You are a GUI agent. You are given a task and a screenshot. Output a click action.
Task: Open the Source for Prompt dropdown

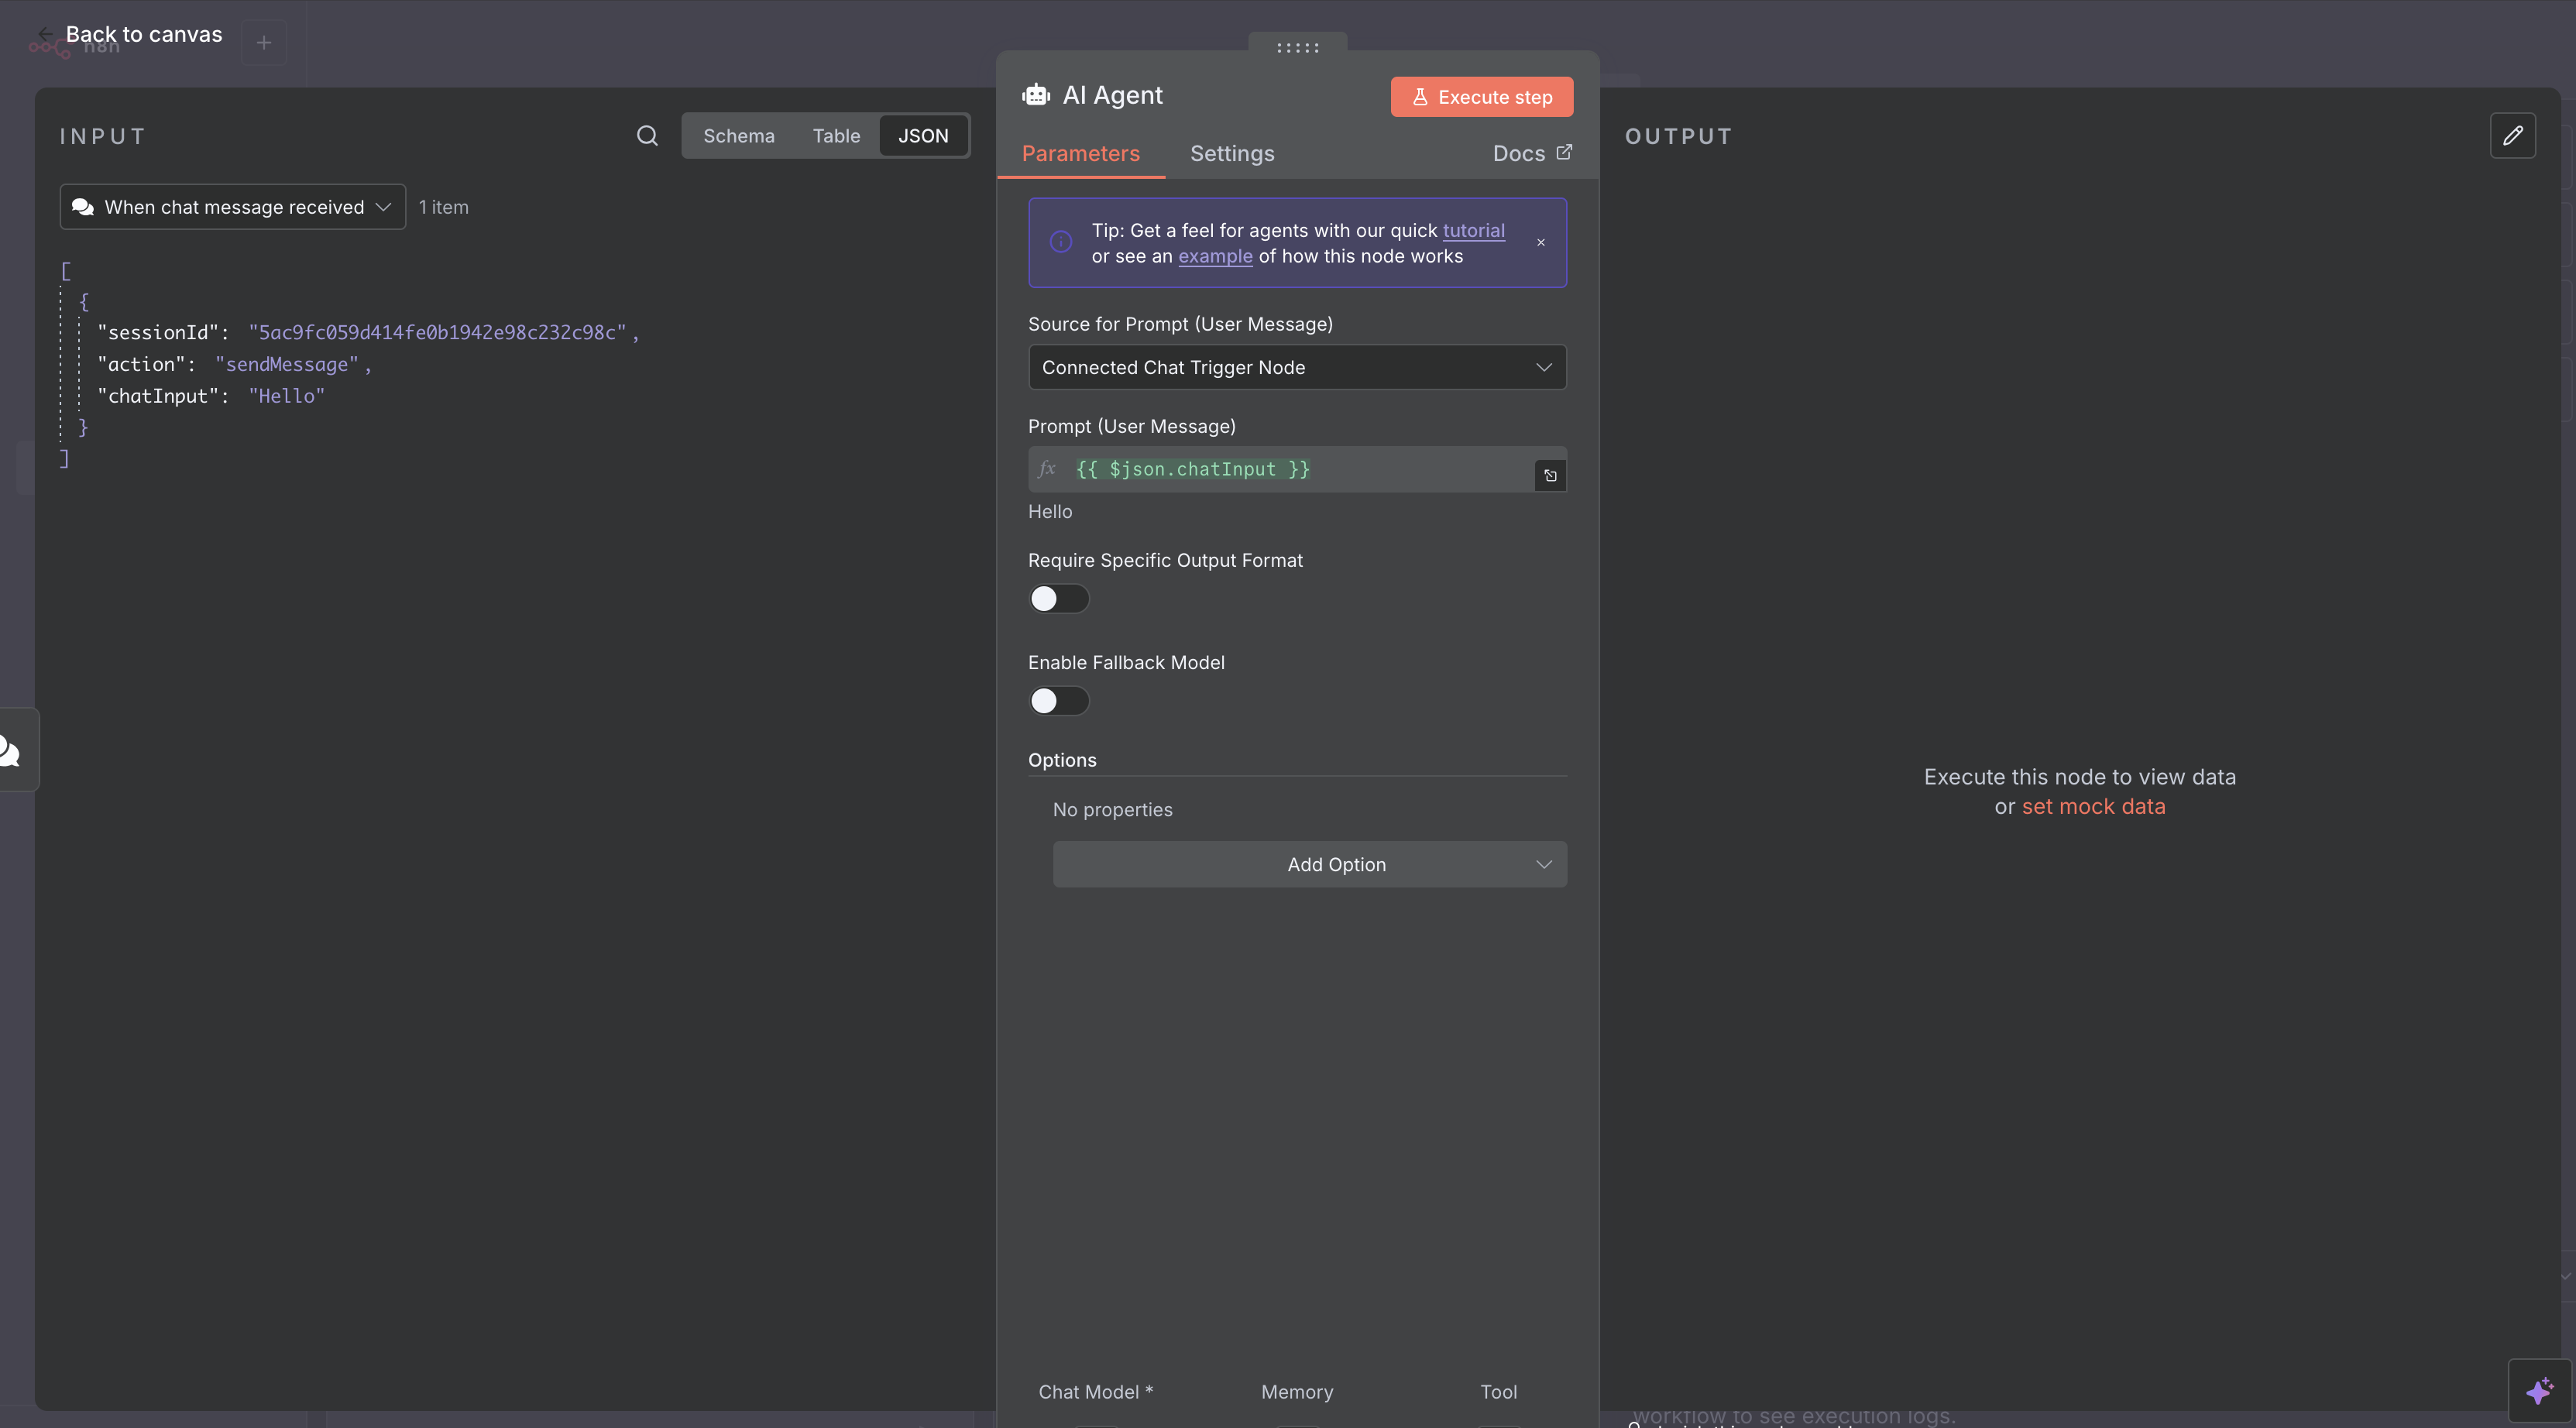1296,367
